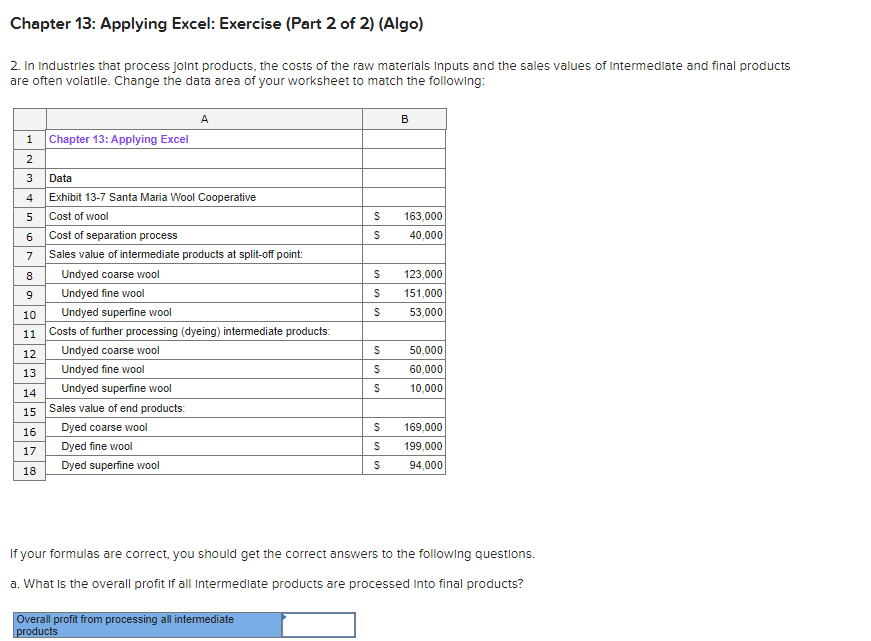Select column header B of the table
Viewport: 871px width, 641px height.
pyautogui.click(x=403, y=118)
